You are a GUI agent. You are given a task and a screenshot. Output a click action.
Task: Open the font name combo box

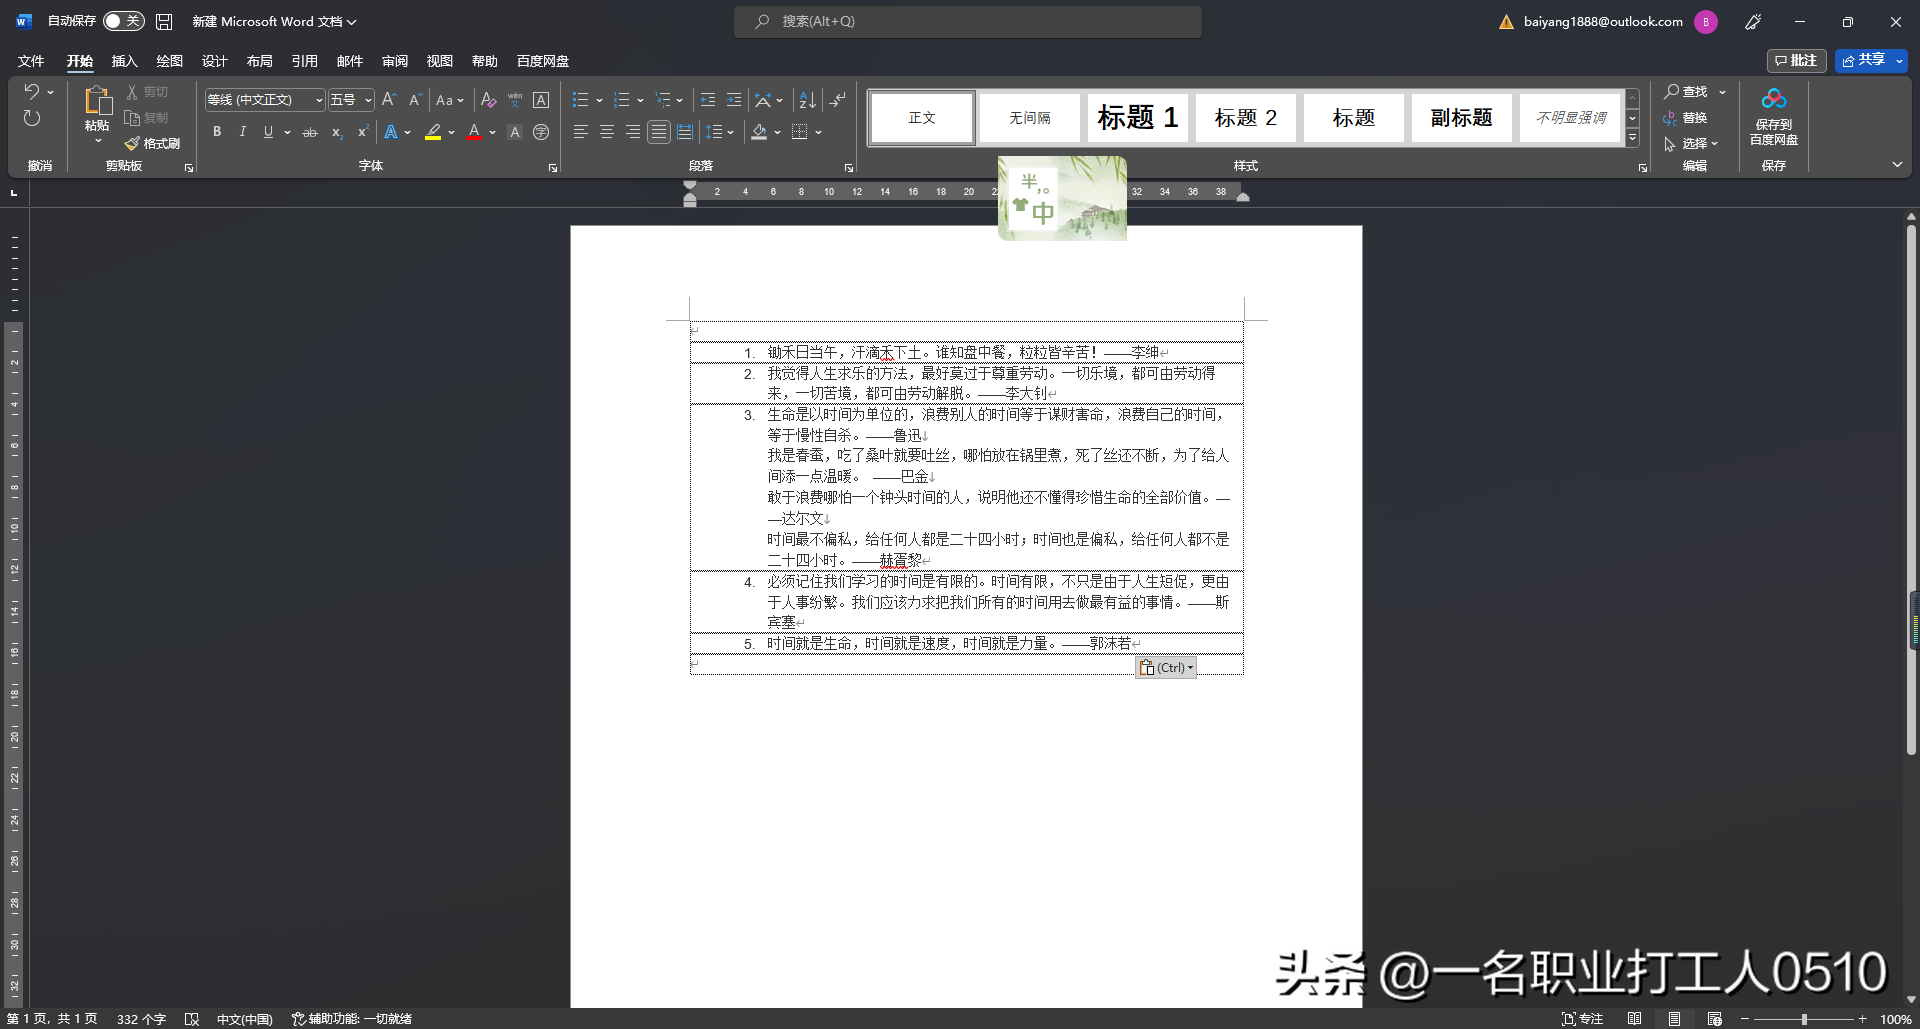[x=266, y=100]
